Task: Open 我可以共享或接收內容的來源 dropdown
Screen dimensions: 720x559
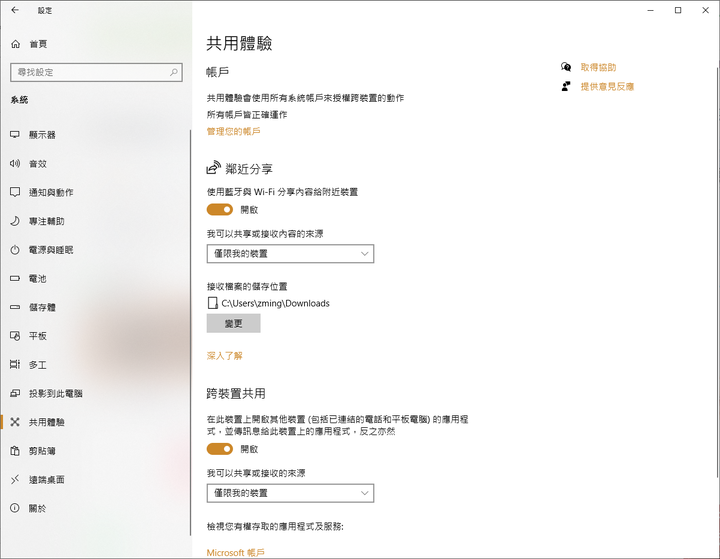Action: pyautogui.click(x=290, y=254)
